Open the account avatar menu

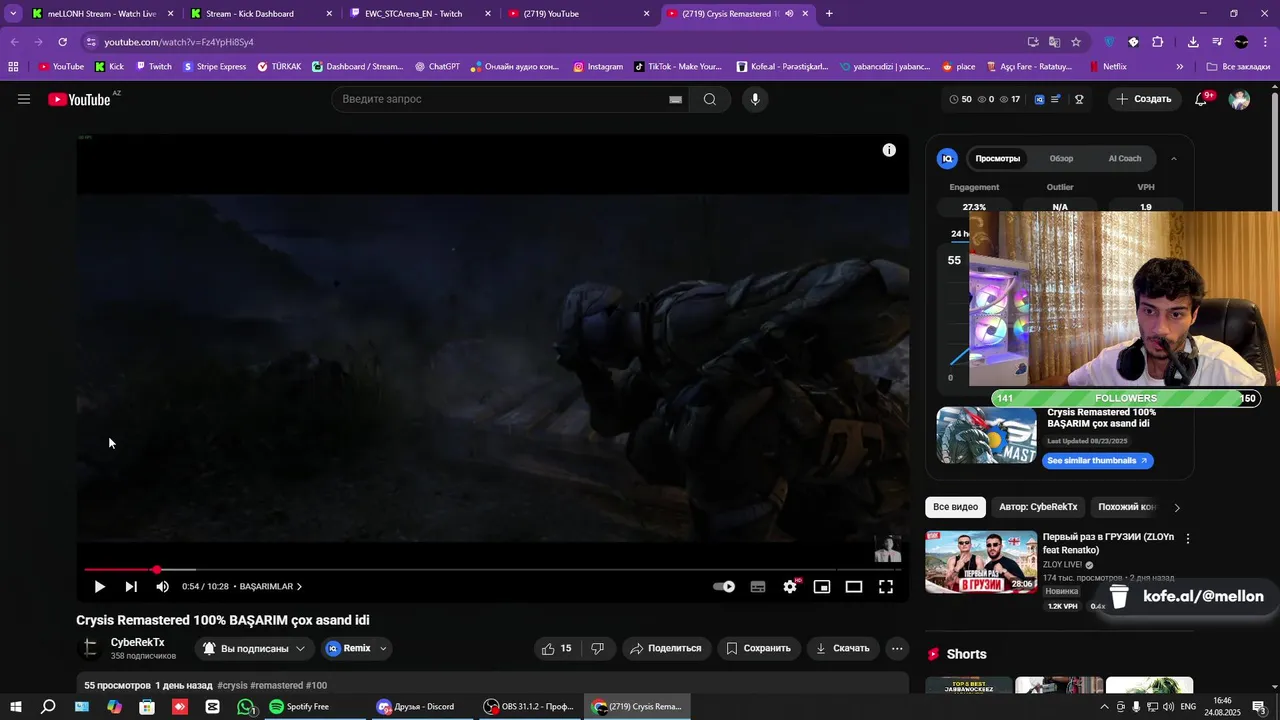point(1239,99)
